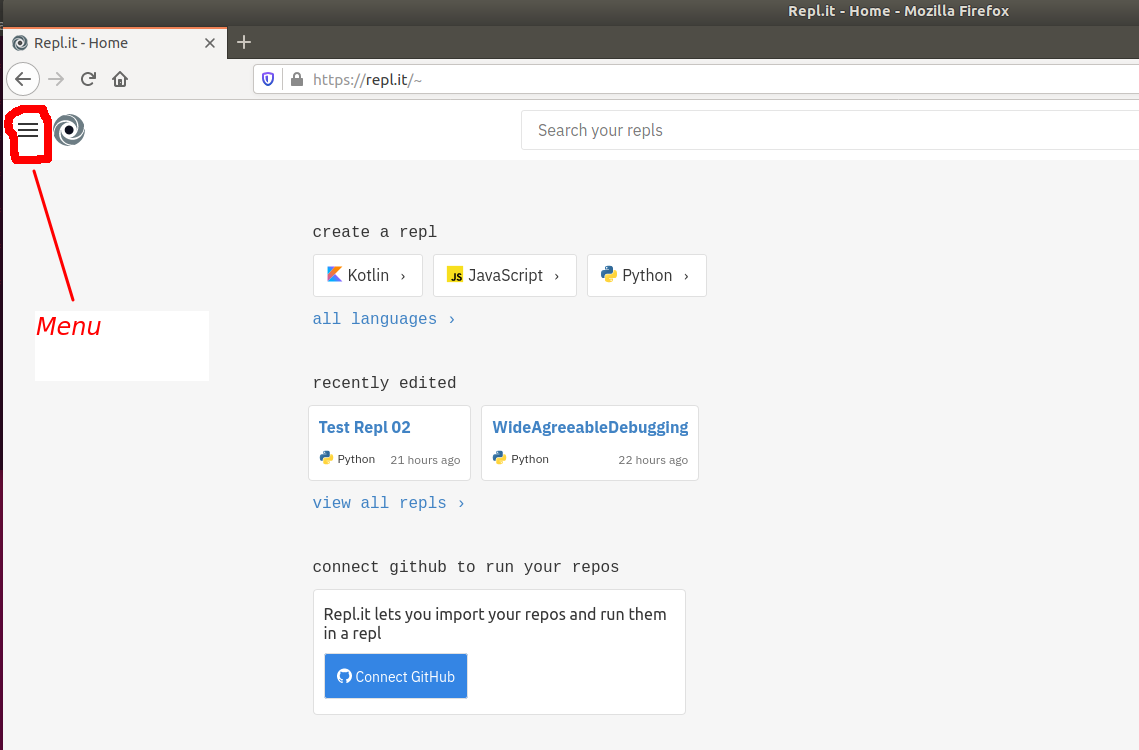Image resolution: width=1139 pixels, height=750 pixels.
Task: Click the 'recently edited' heading
Action: click(384, 383)
